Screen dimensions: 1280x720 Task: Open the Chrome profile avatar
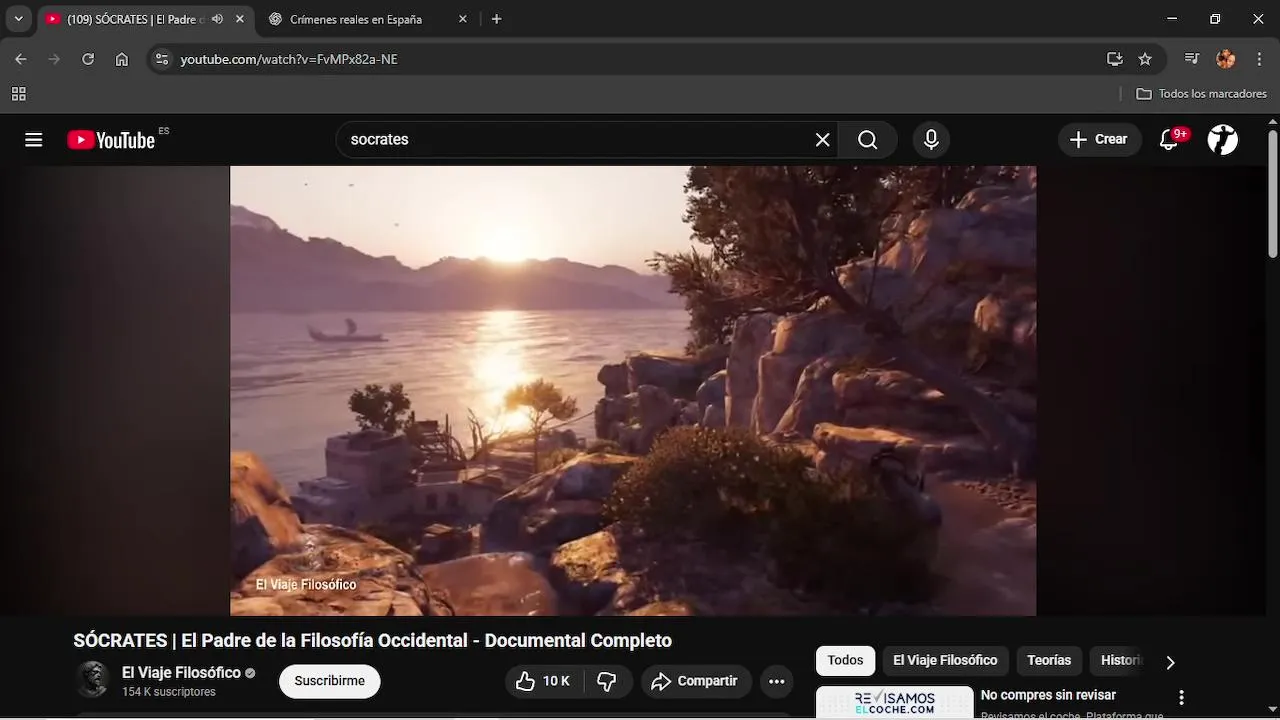(x=1225, y=59)
